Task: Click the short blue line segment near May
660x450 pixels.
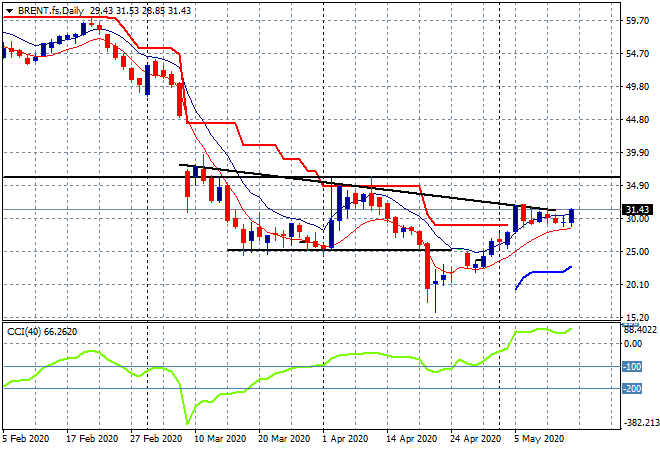Action: pos(540,271)
